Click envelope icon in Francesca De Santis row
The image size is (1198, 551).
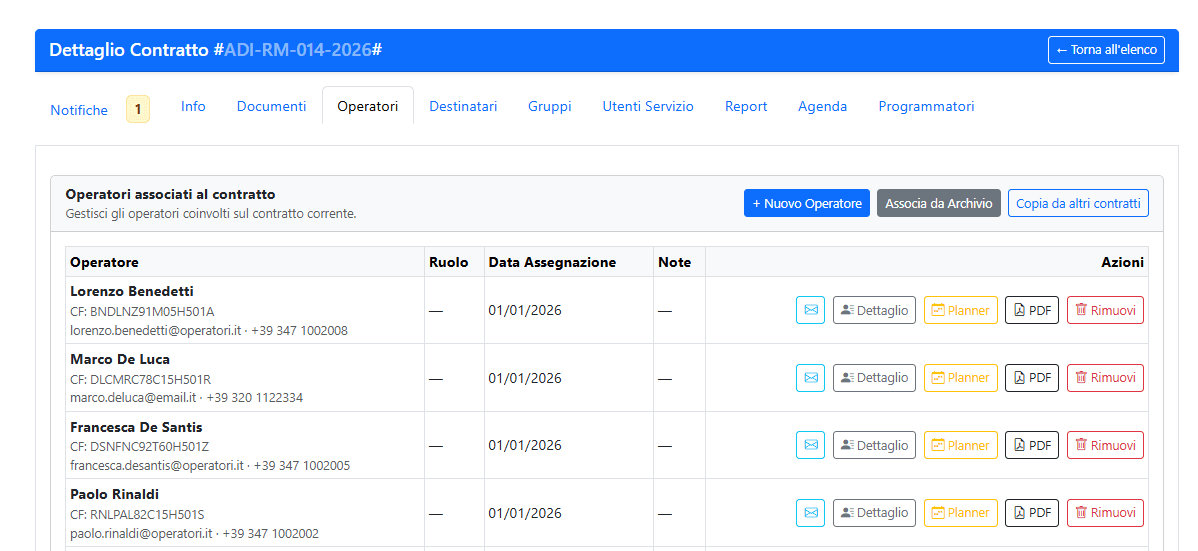click(810, 445)
